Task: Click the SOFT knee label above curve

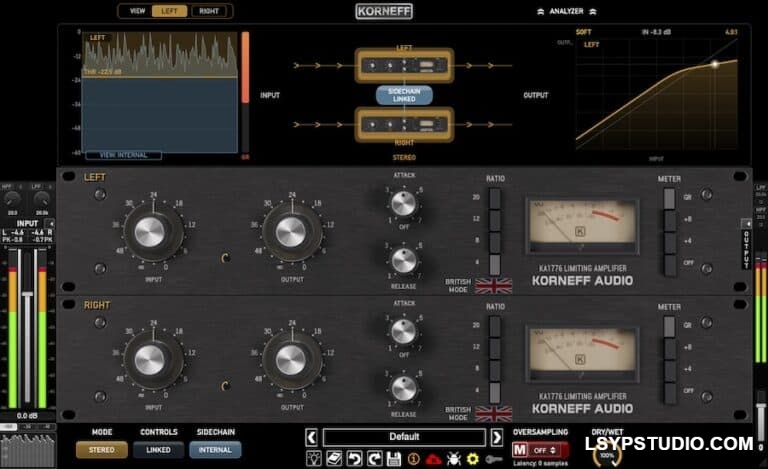Action: point(583,32)
